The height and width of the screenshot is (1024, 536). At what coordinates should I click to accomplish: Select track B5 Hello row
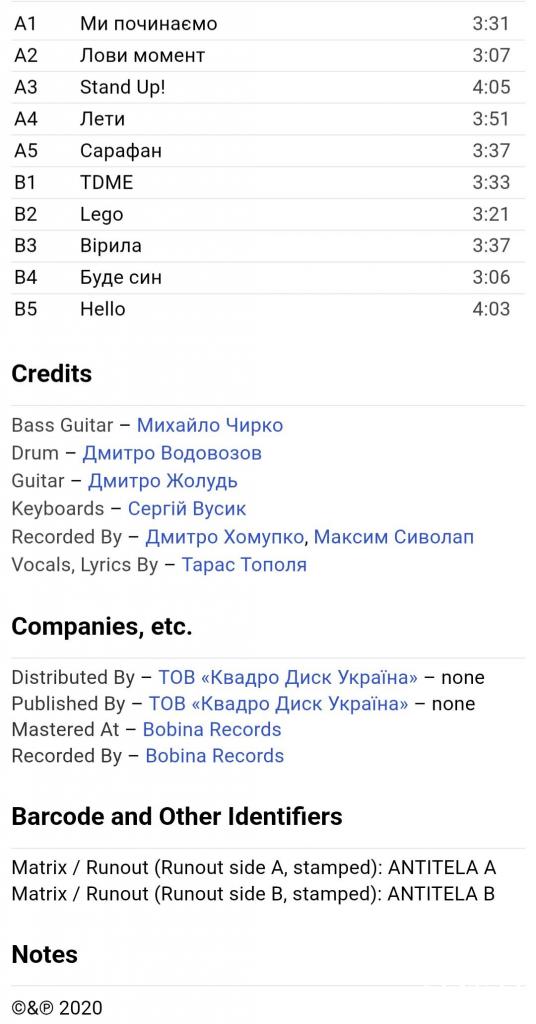[268, 309]
